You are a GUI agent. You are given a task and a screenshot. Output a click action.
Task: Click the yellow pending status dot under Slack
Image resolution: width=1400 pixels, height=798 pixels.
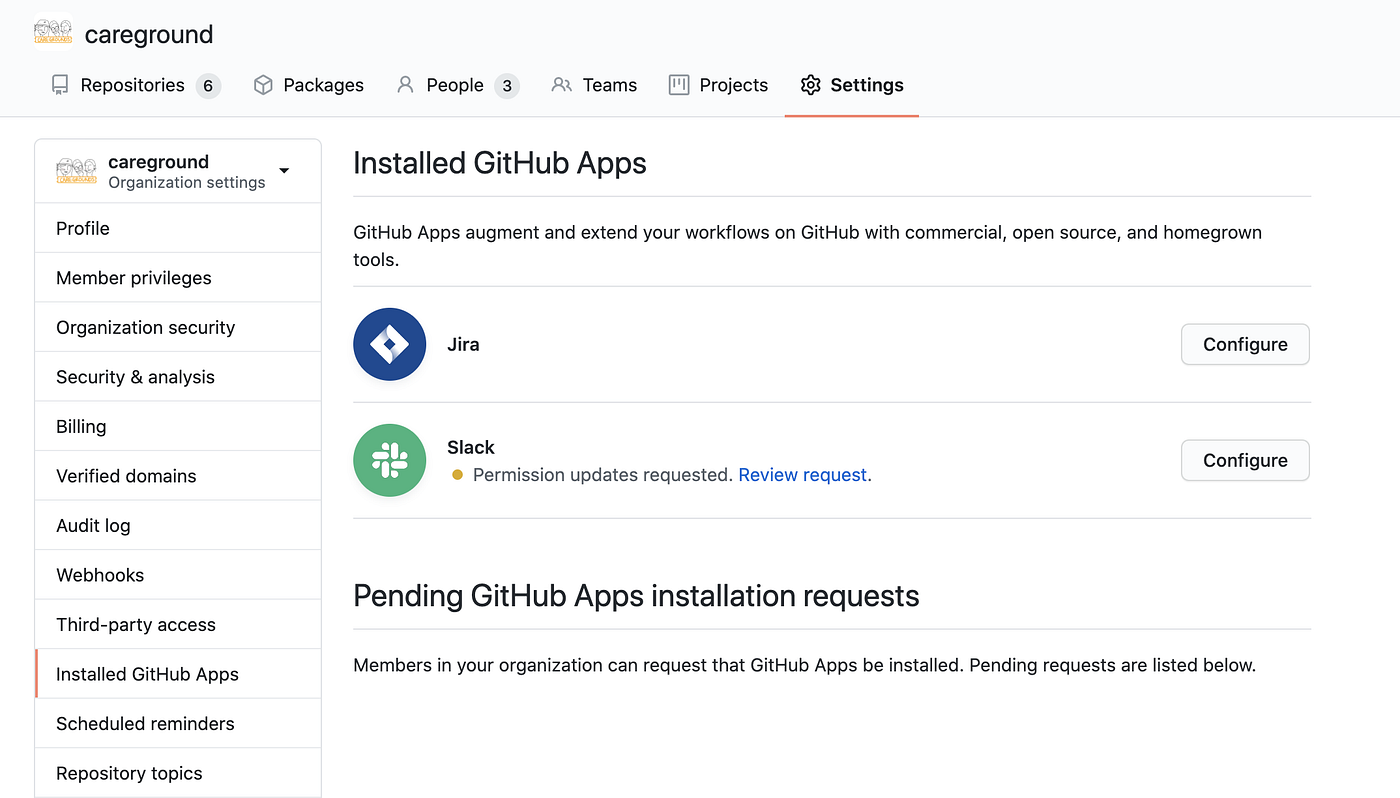pos(457,475)
